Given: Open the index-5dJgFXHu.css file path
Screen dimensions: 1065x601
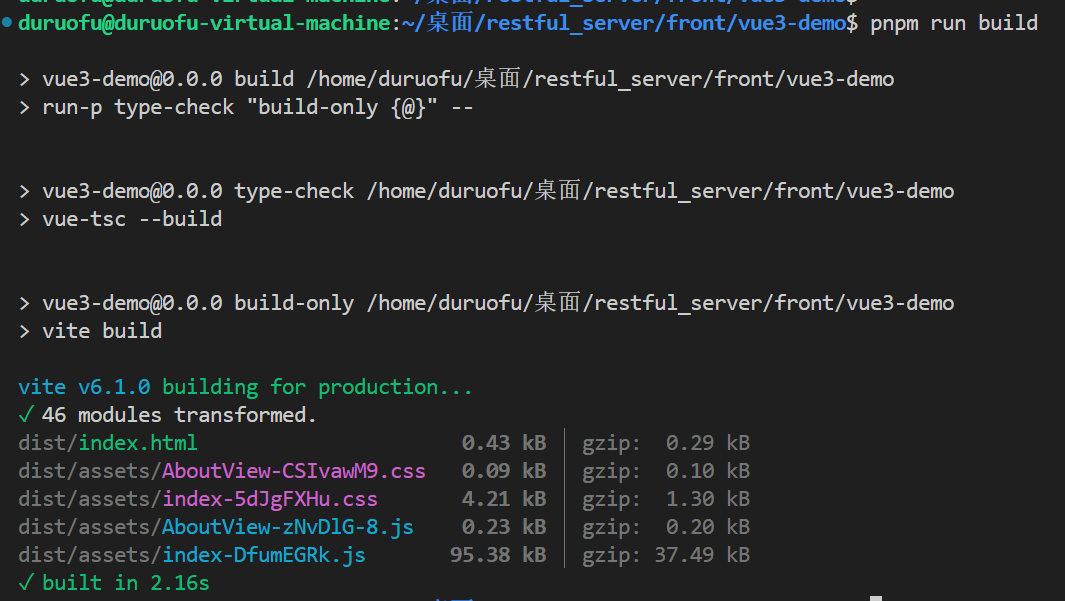Looking at the screenshot, I should [x=269, y=499].
